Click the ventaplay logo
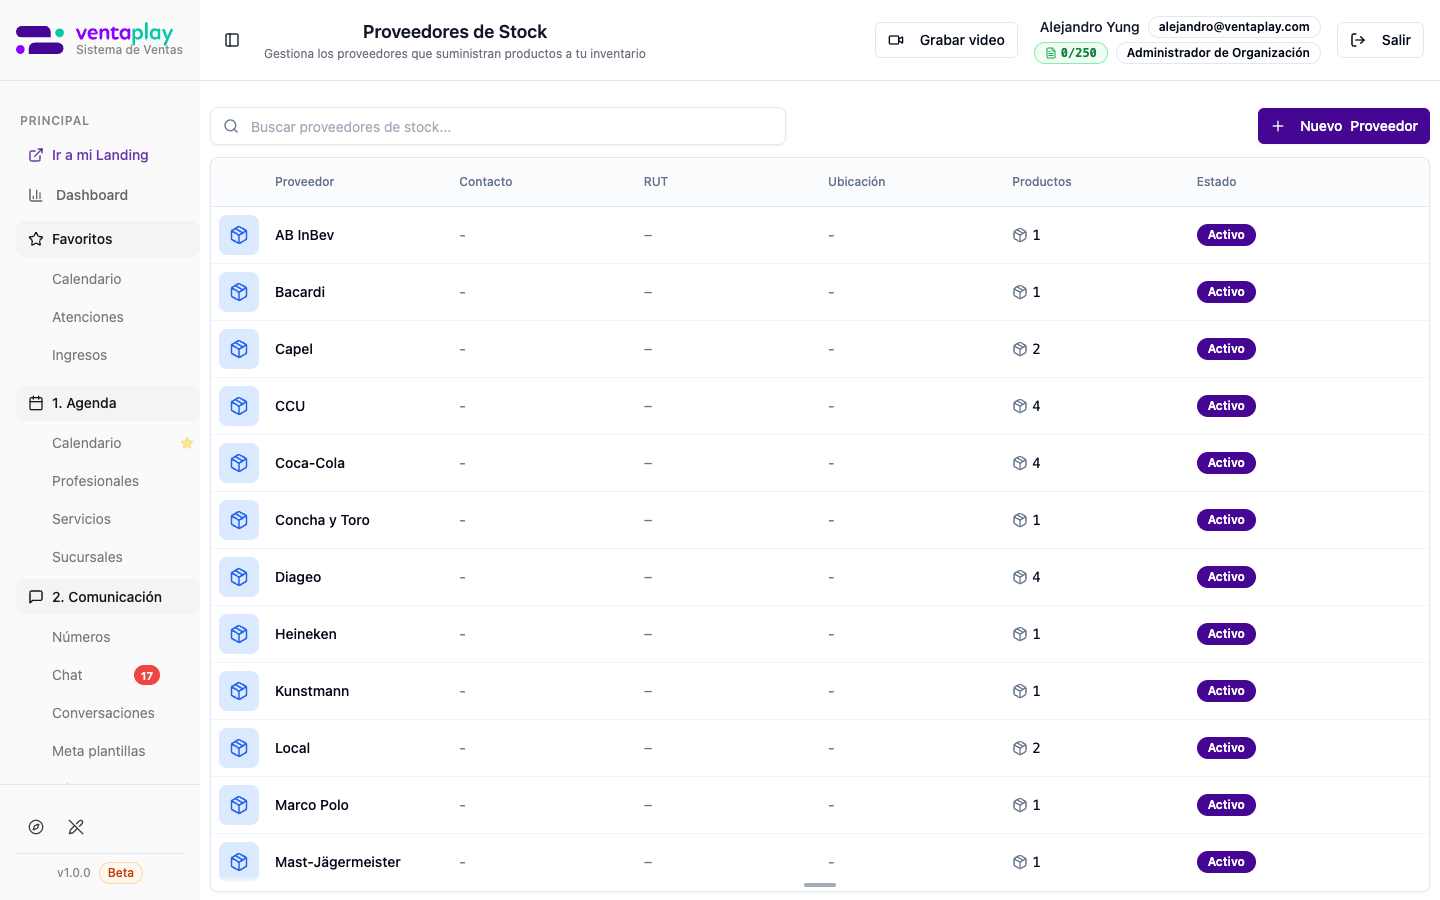 (100, 40)
